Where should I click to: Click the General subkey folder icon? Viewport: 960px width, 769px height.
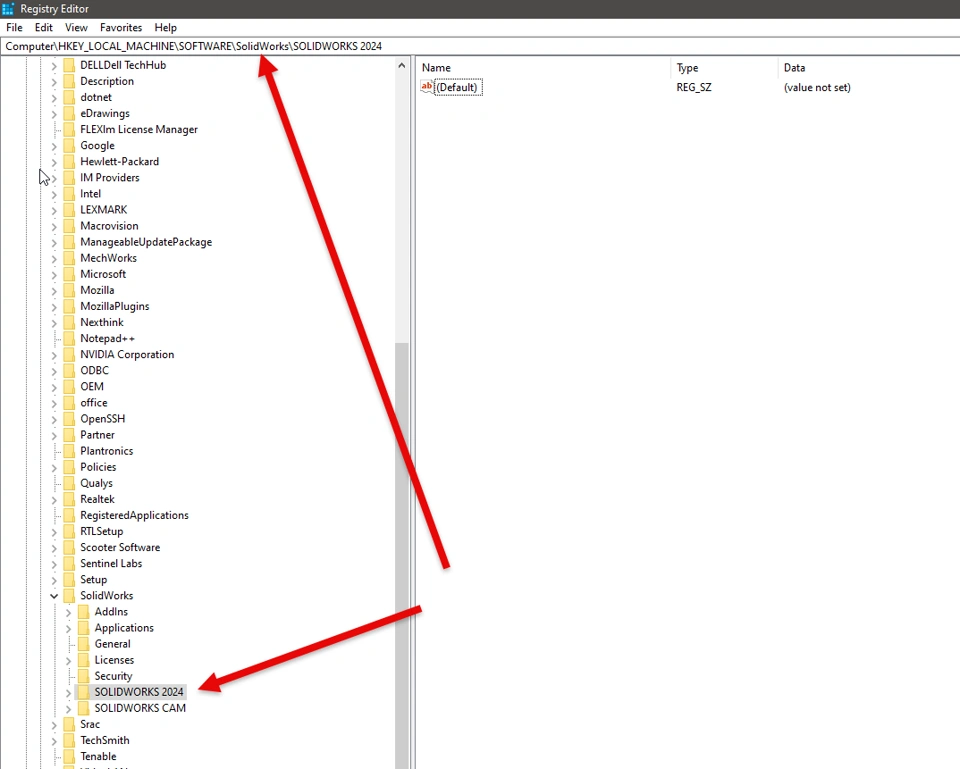(x=83, y=643)
